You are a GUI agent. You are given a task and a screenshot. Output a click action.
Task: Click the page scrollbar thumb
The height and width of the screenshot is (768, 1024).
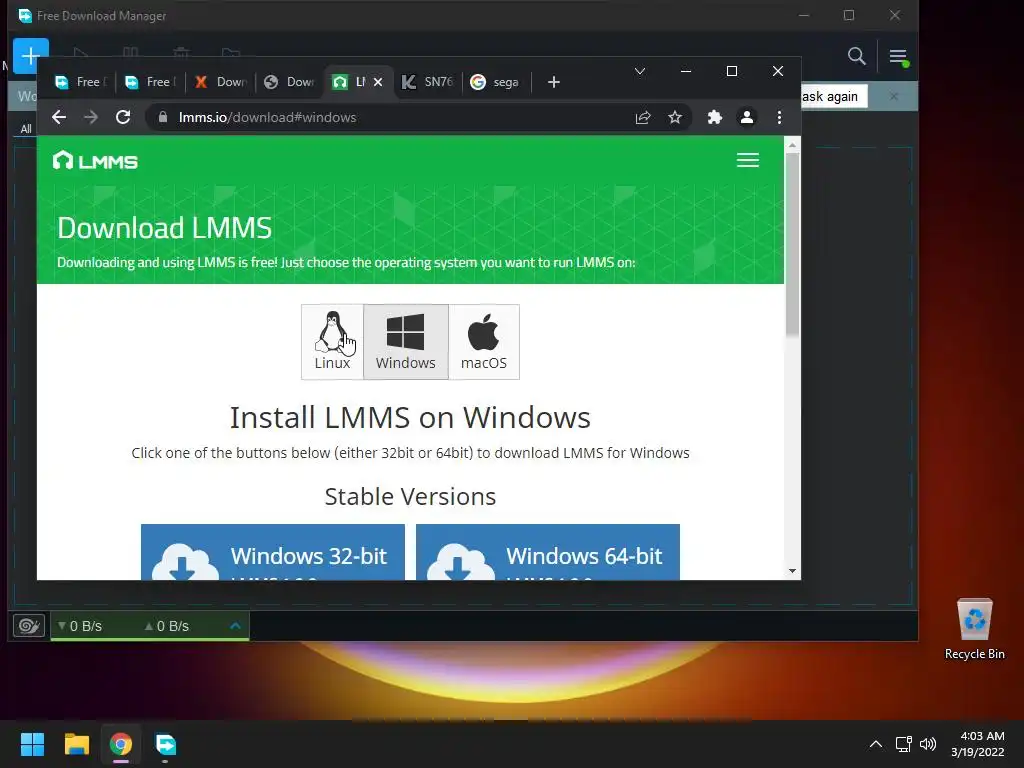(x=792, y=244)
